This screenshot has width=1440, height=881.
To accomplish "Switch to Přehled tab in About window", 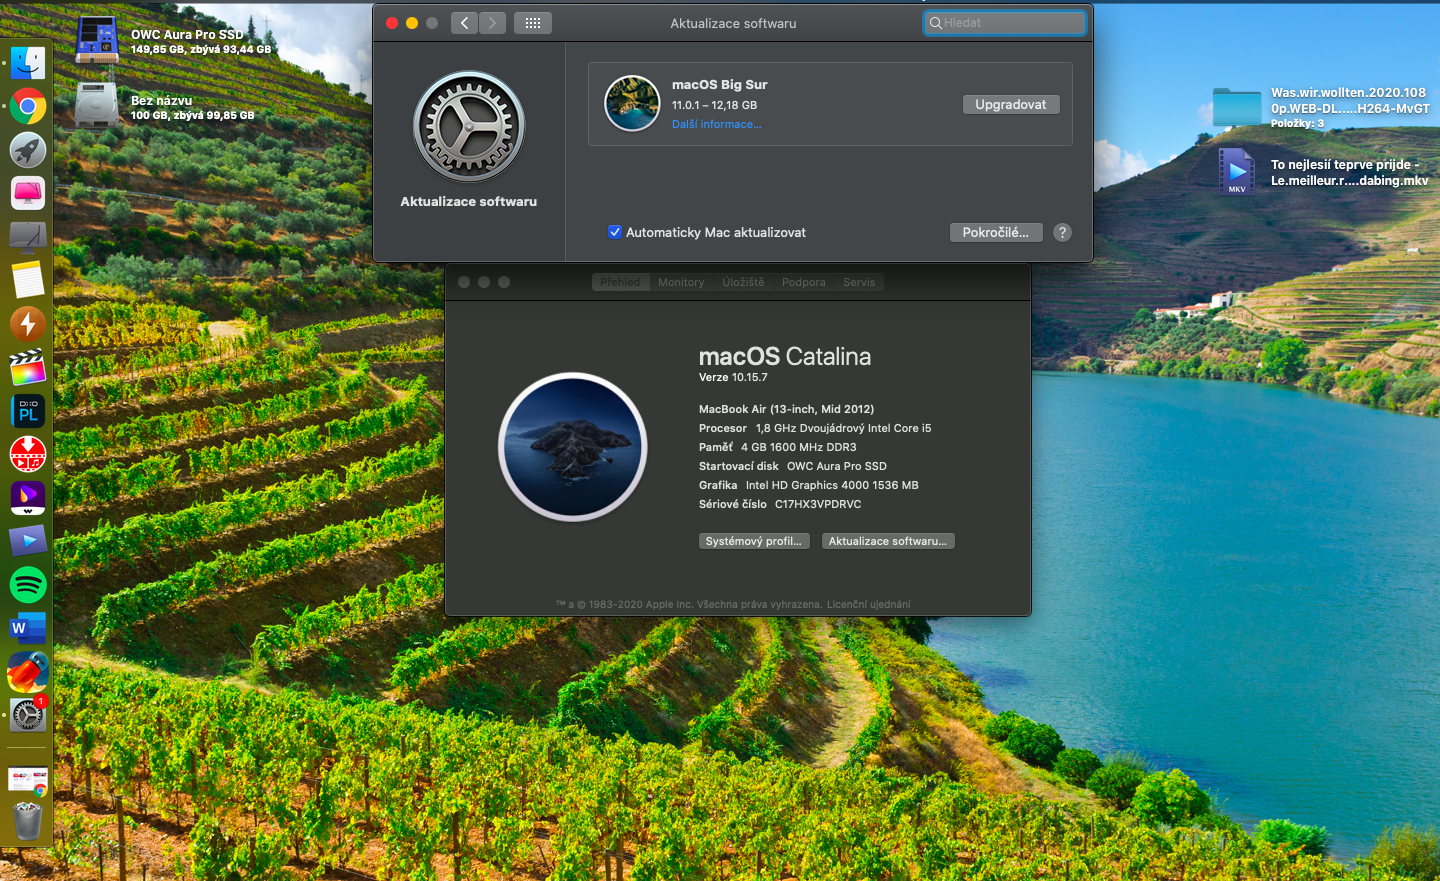I will tap(621, 282).
